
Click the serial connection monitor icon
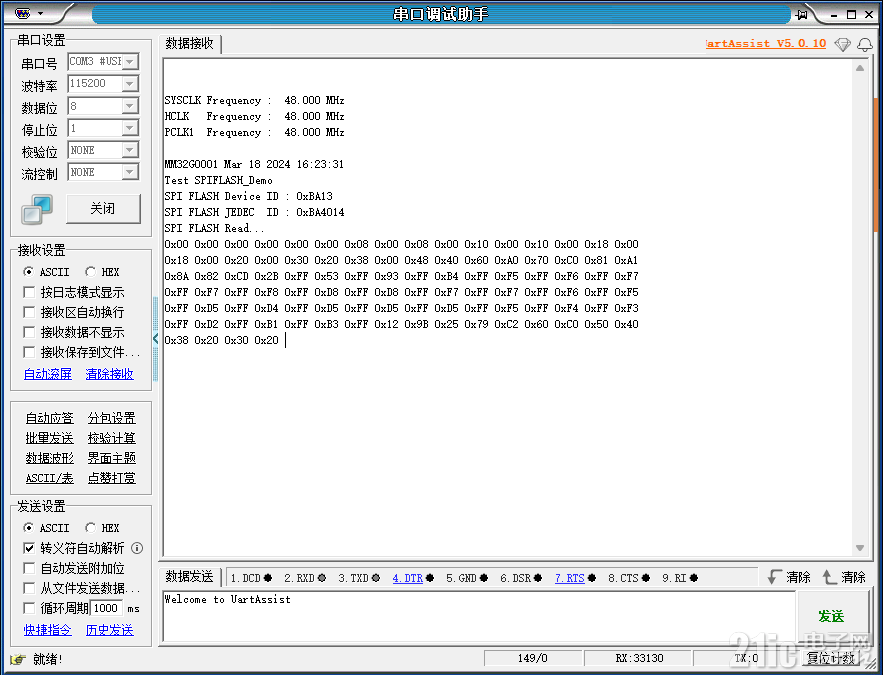(37, 209)
